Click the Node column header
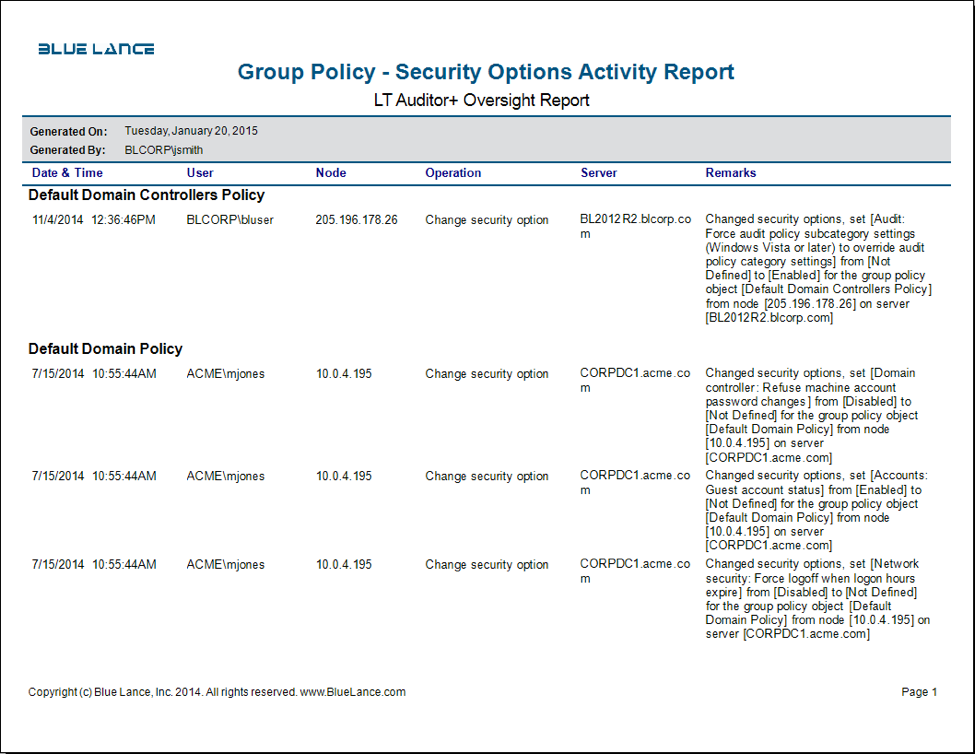975x754 pixels. (331, 173)
